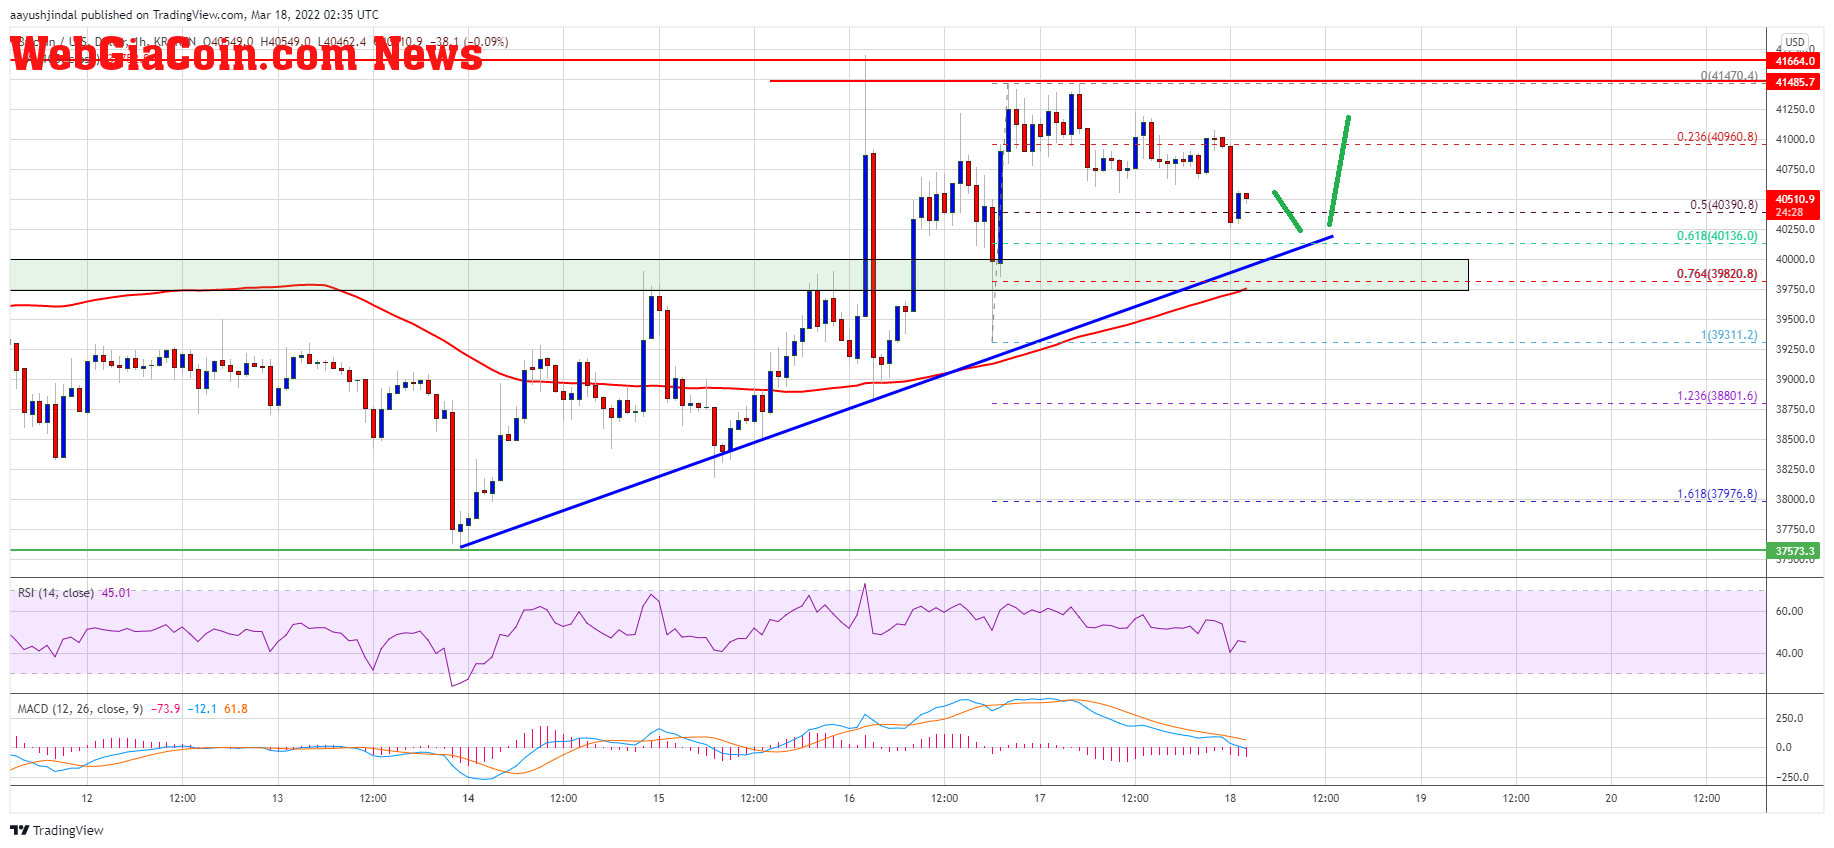Screen dimensions: 1834x848
Task: Click 38750.0 on the price axis
Action: point(1795,409)
